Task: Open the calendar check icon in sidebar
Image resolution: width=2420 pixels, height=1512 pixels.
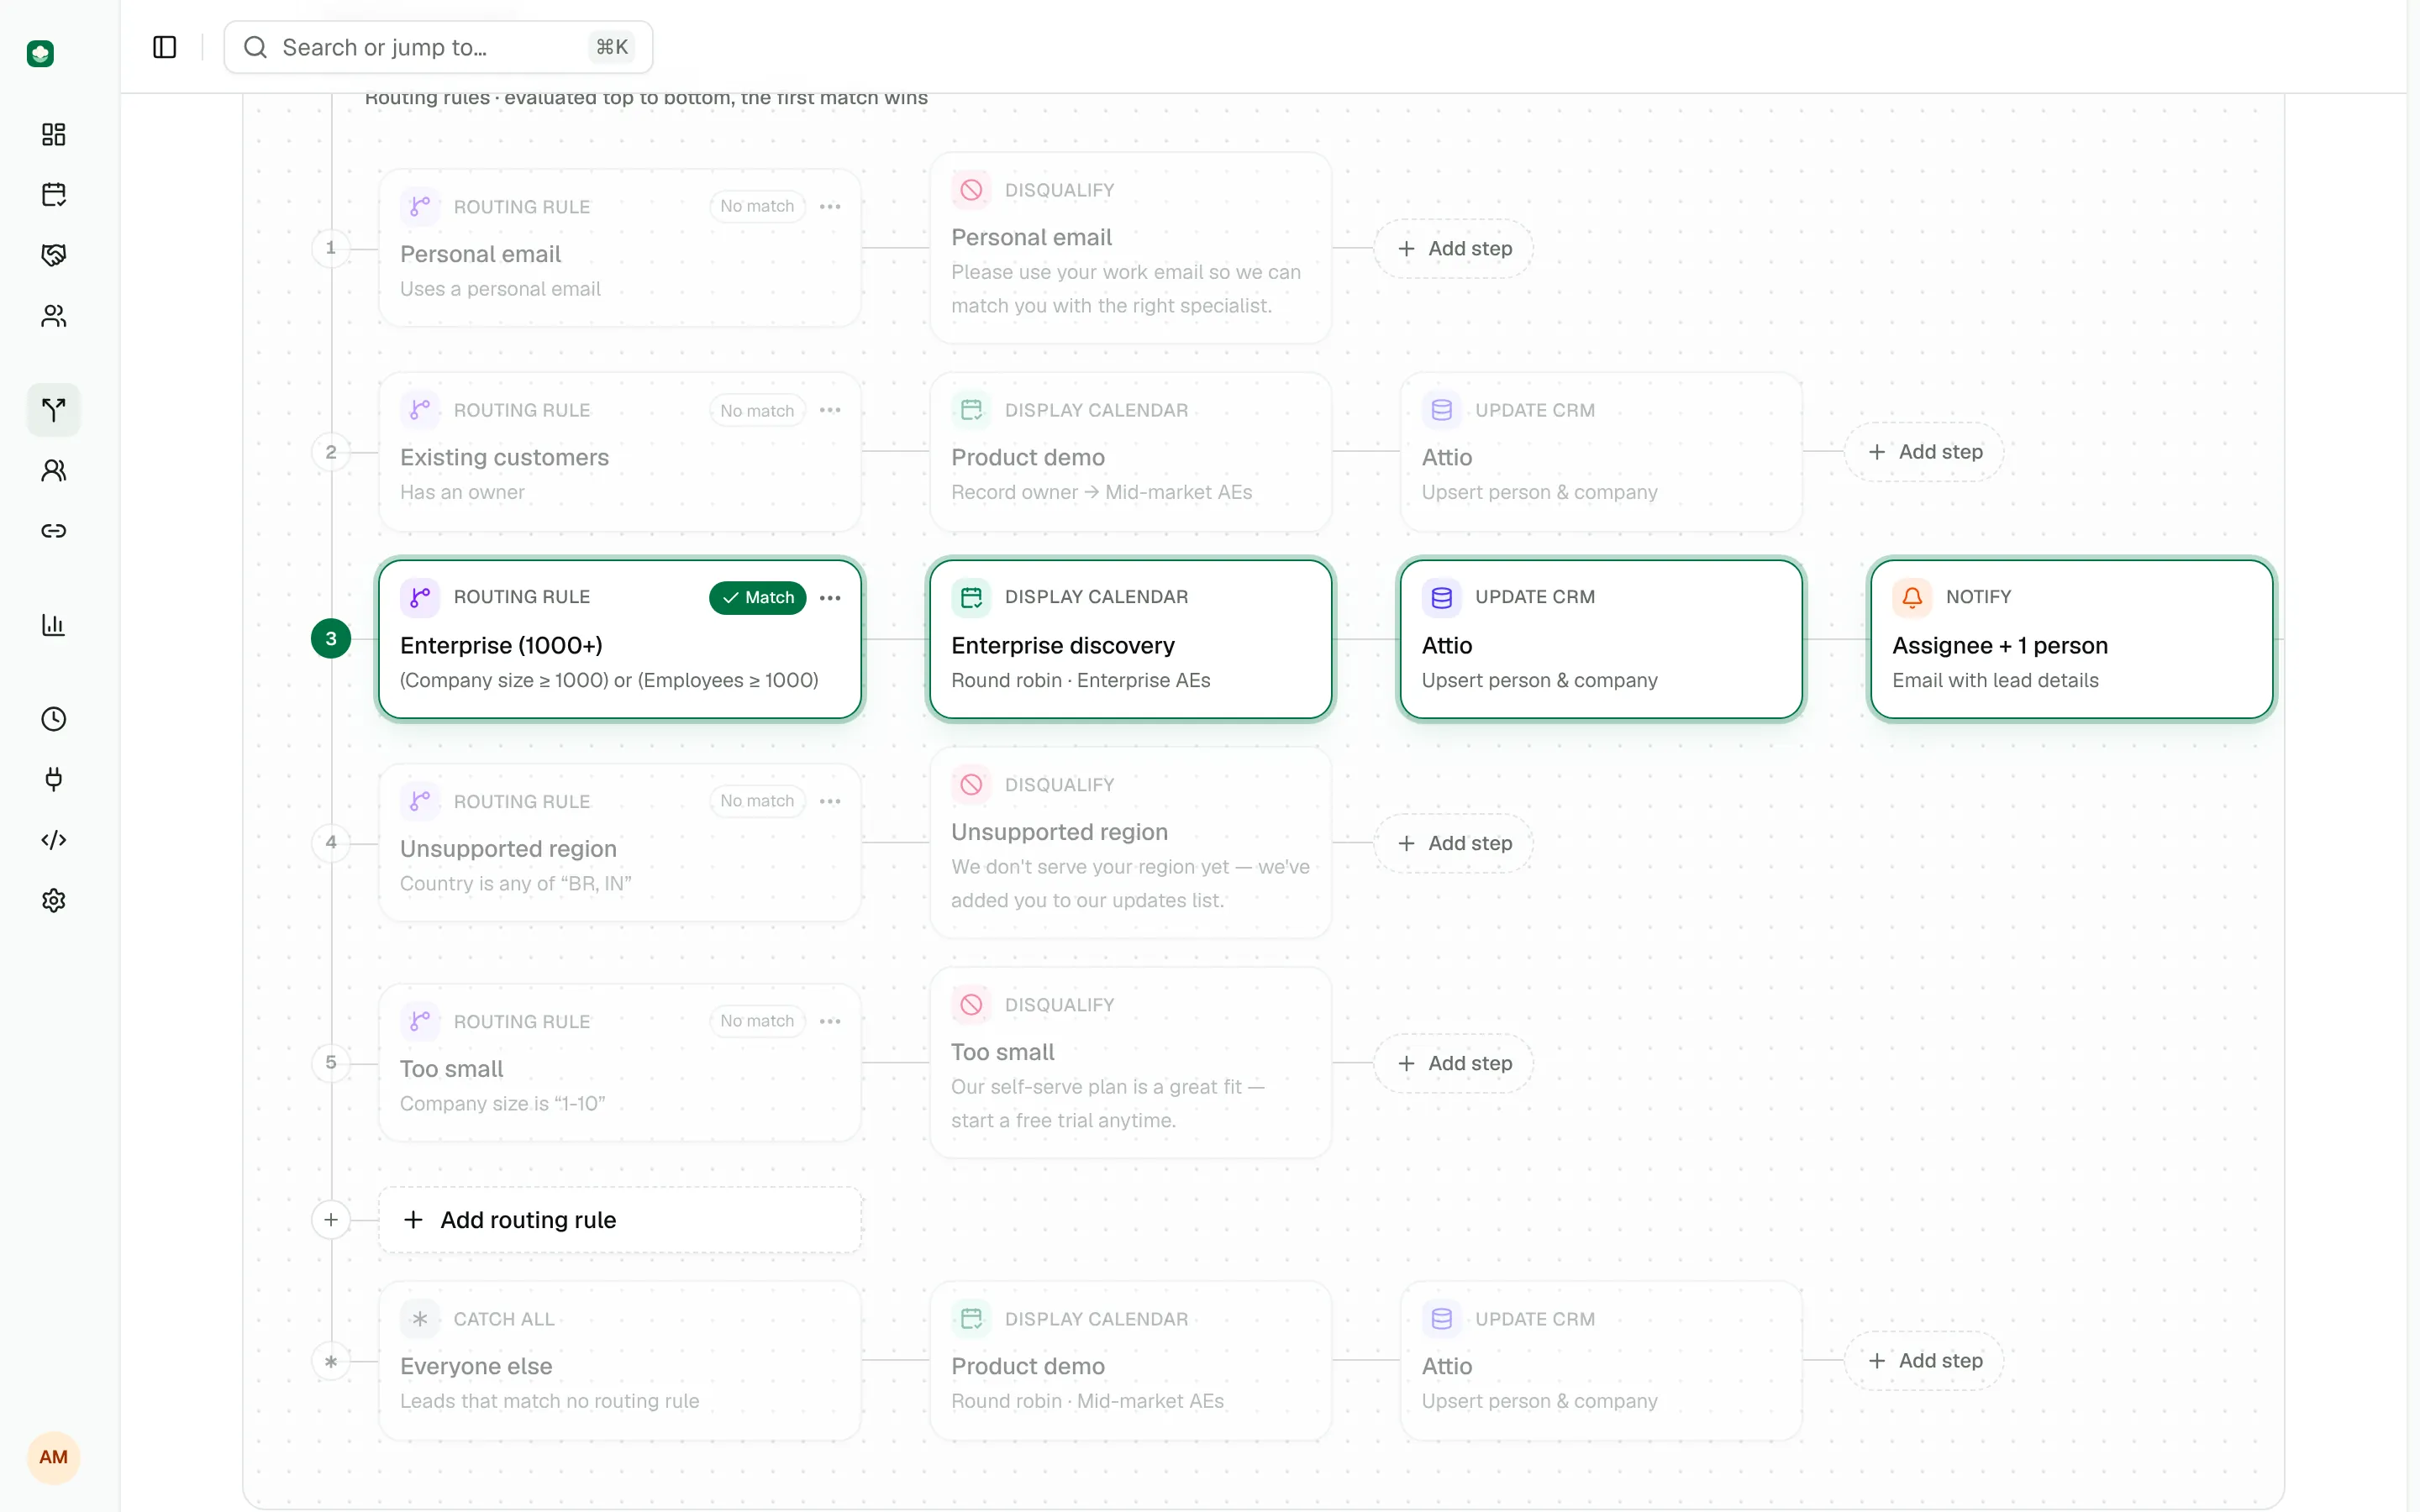Action: point(54,194)
